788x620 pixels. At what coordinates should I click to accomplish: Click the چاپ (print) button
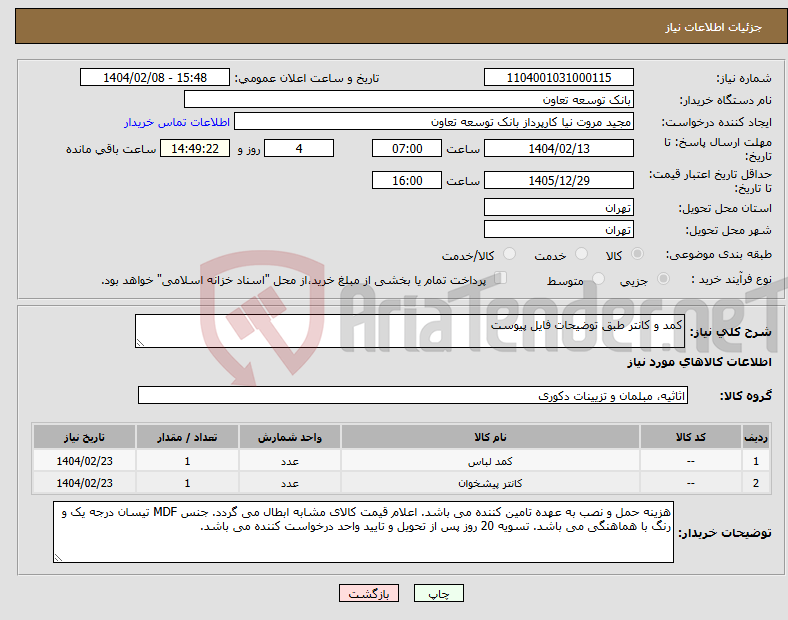coord(438,593)
